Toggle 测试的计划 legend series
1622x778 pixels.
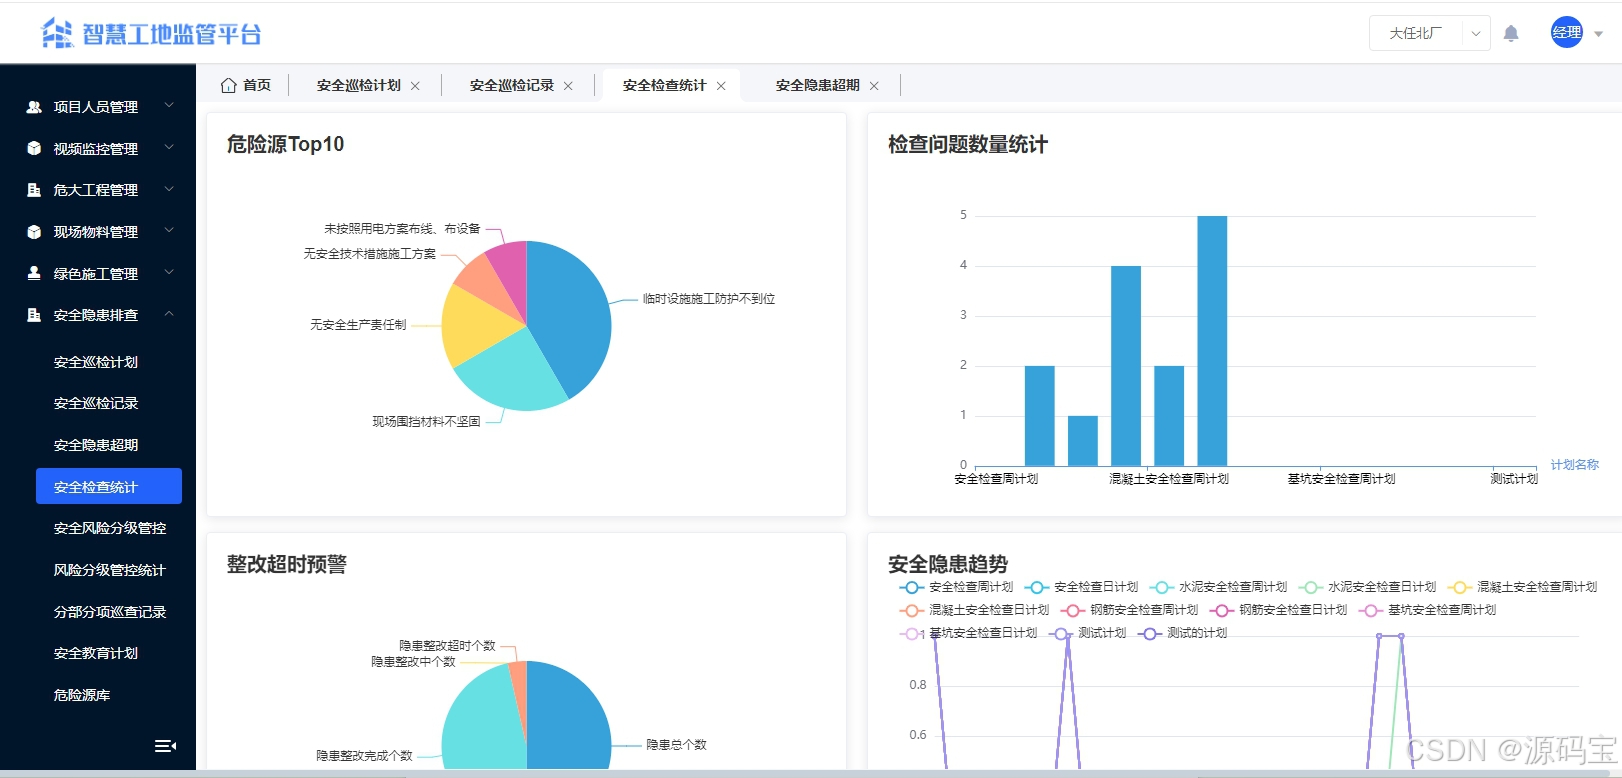coord(1183,633)
